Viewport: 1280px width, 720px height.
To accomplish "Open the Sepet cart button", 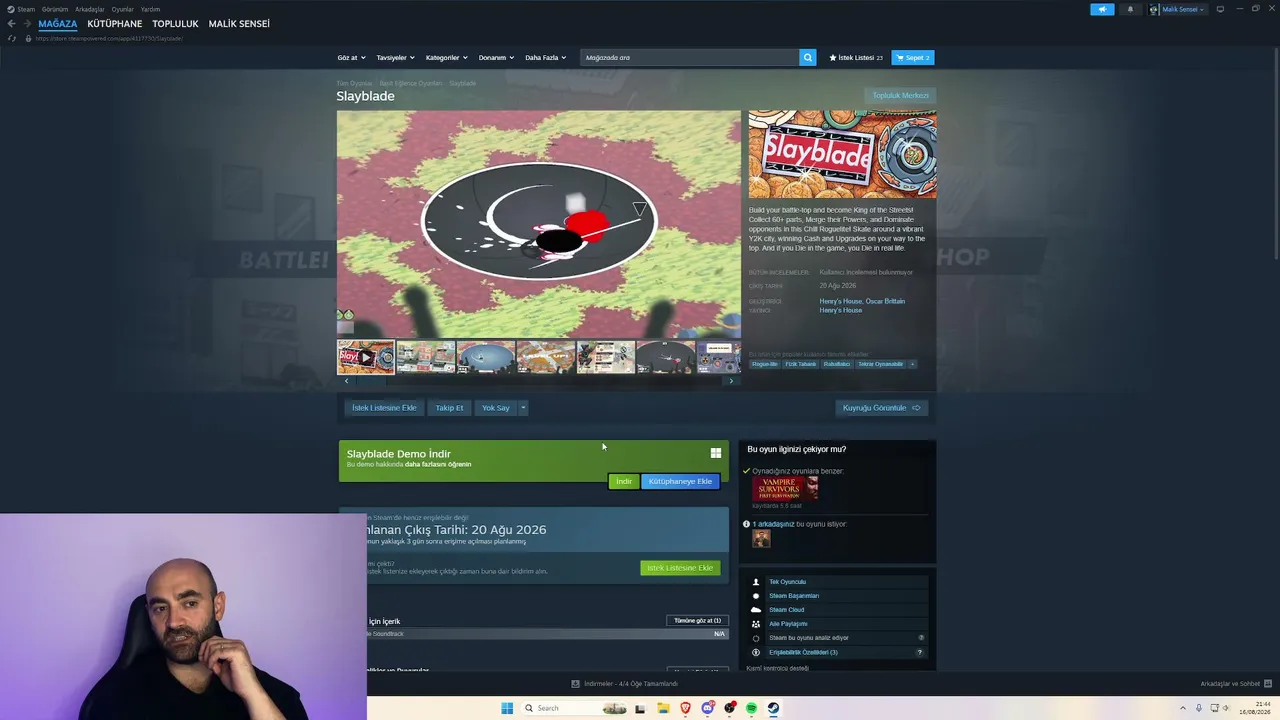I will click(x=913, y=58).
